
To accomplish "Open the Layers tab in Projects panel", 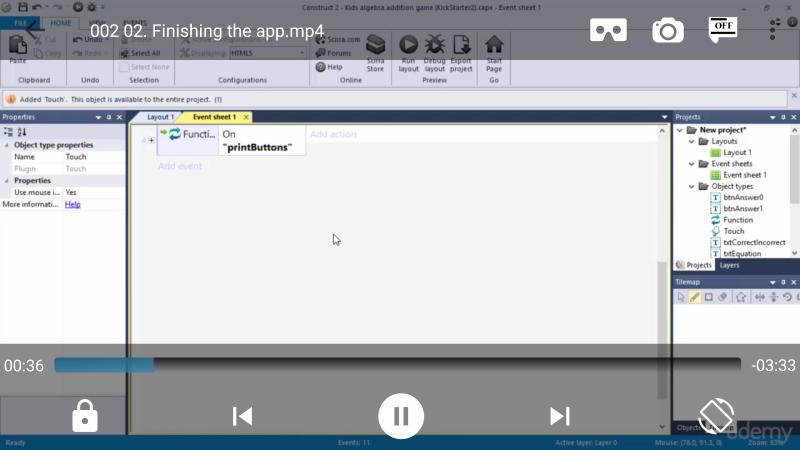I will point(729,265).
